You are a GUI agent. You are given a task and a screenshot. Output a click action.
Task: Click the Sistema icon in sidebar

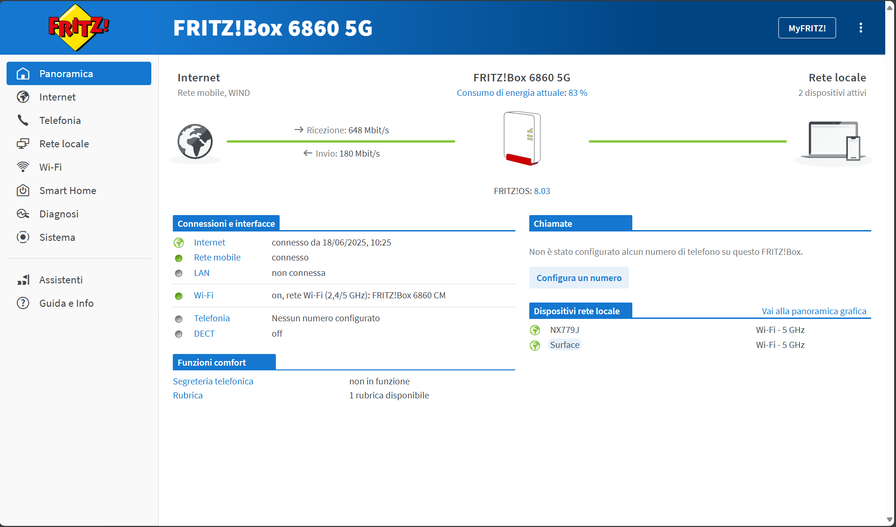point(23,237)
